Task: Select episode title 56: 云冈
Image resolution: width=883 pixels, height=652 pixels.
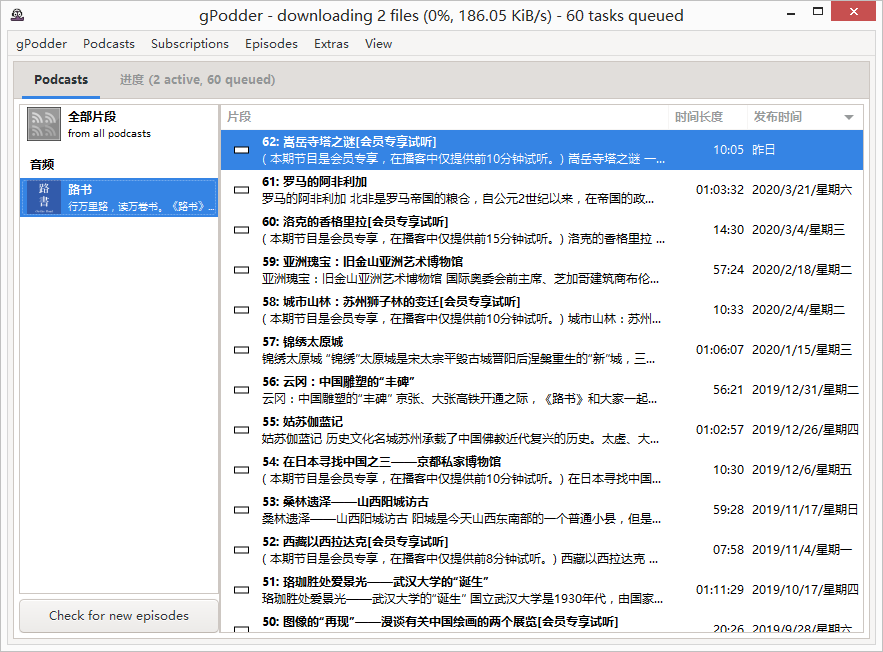Action: [338, 382]
